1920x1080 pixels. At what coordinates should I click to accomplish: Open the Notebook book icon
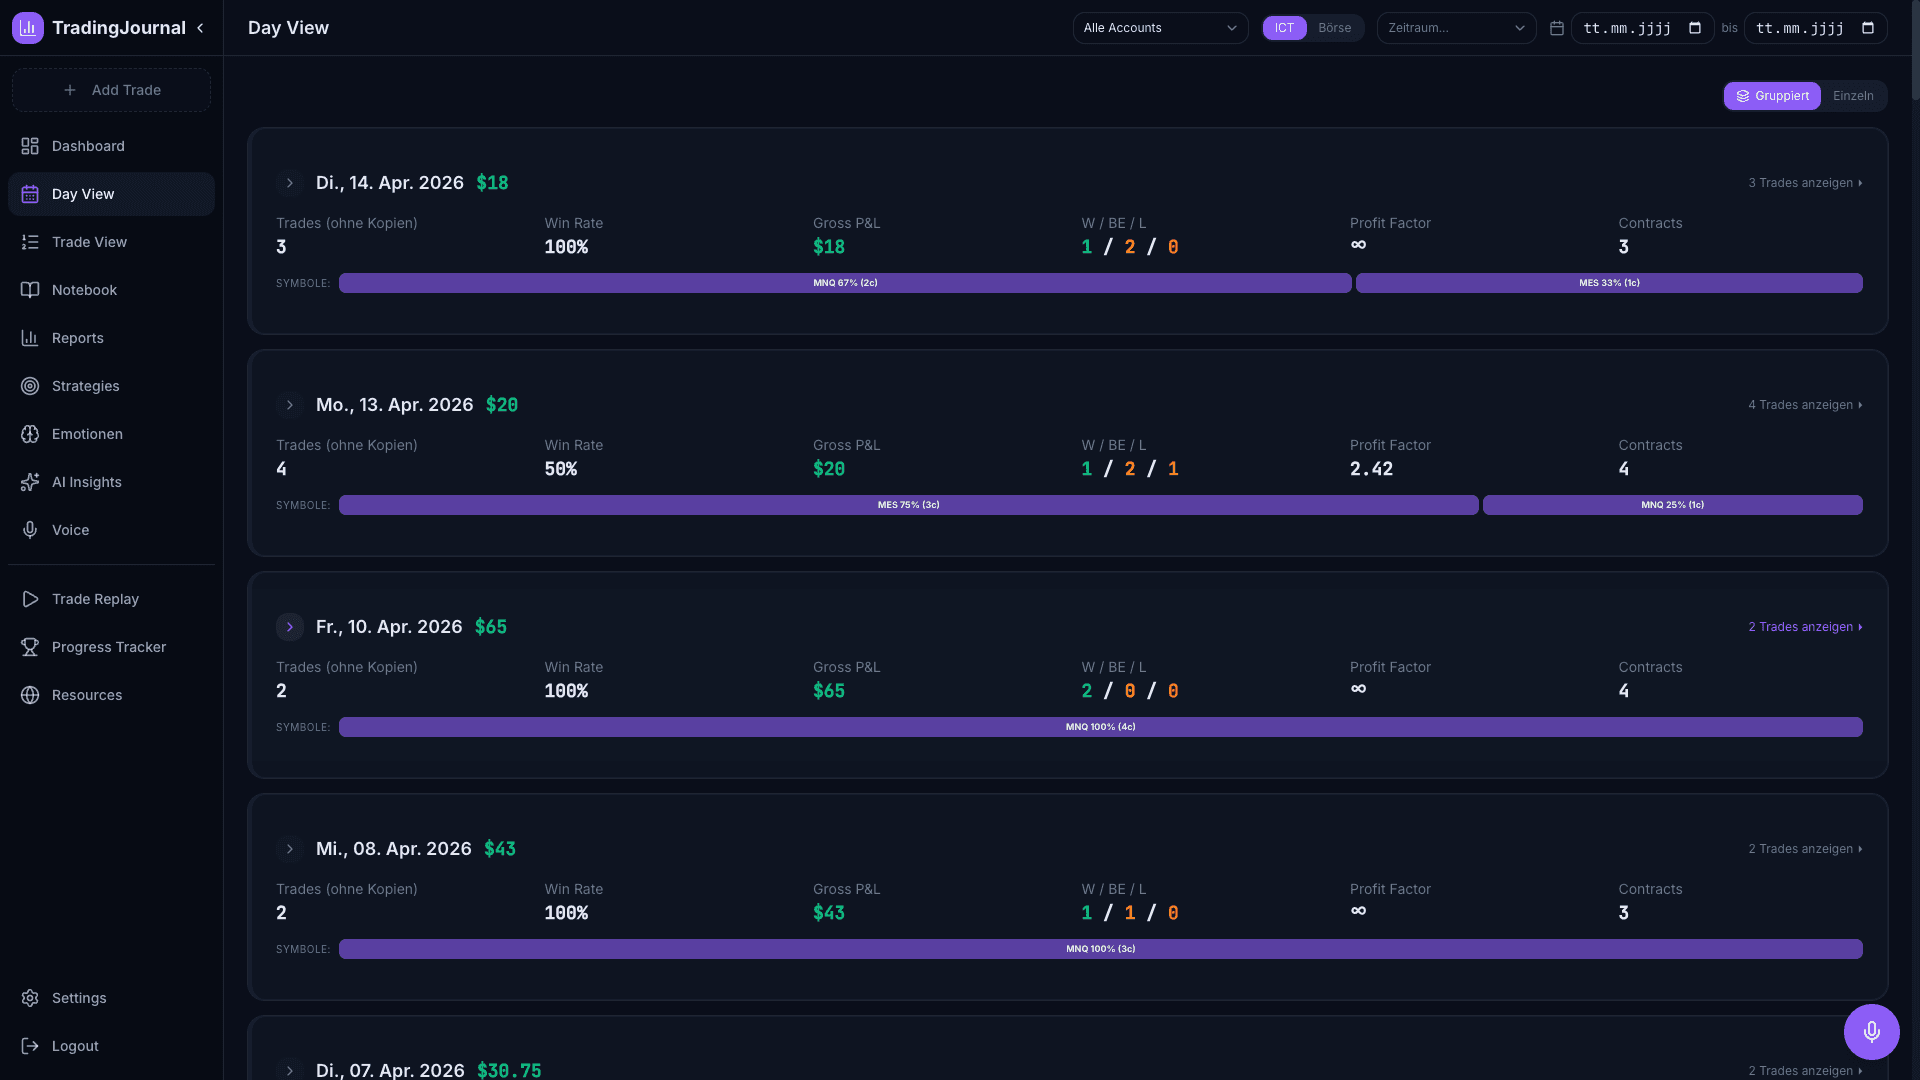pos(30,290)
